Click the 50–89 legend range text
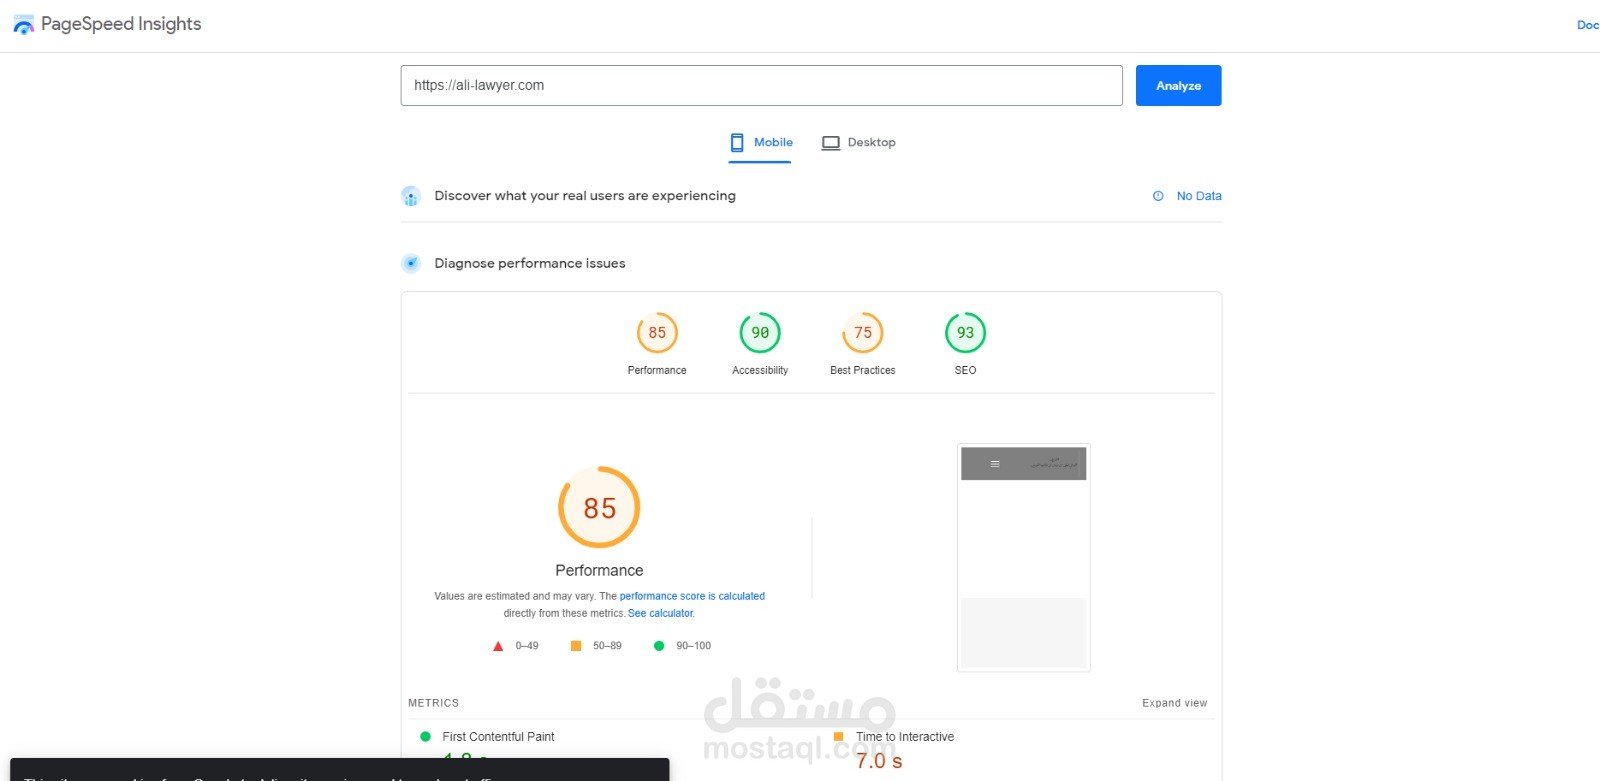This screenshot has height=781, width=1600. 607,646
